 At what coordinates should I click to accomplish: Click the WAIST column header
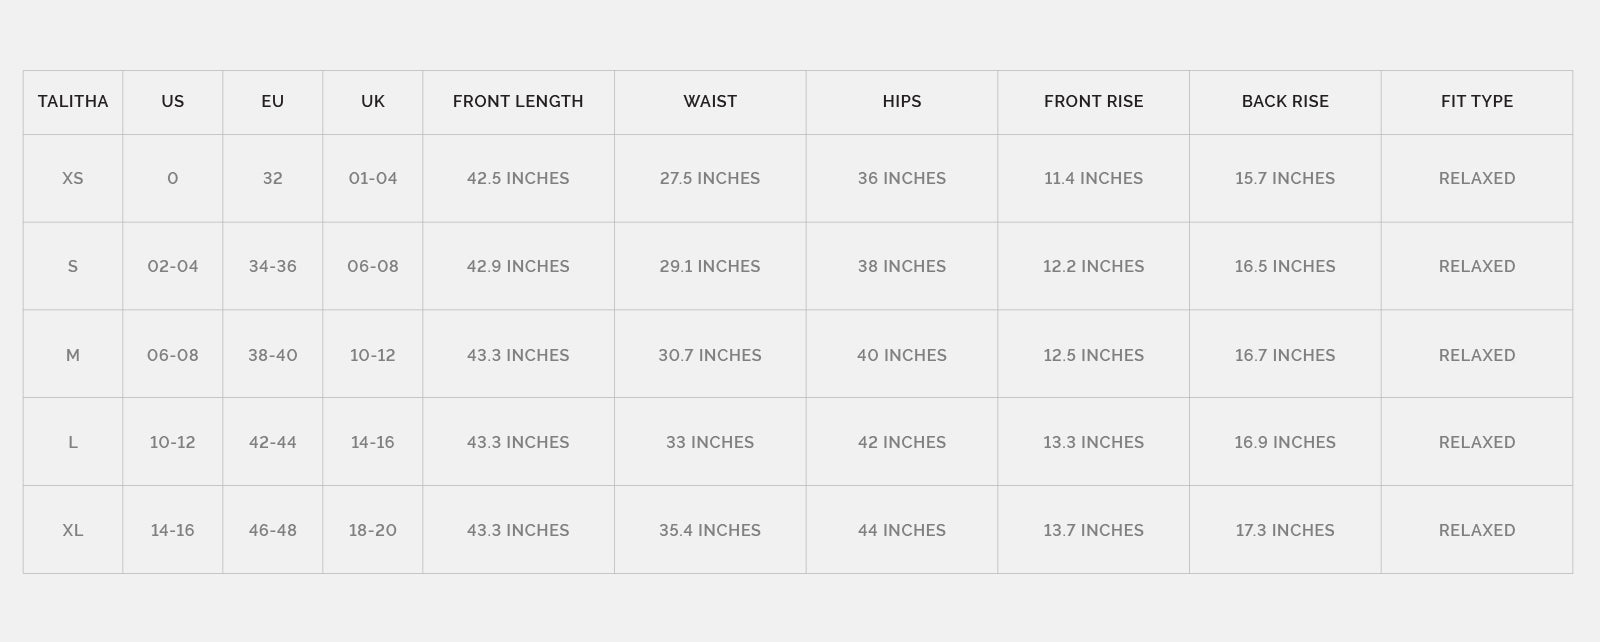[x=710, y=101]
